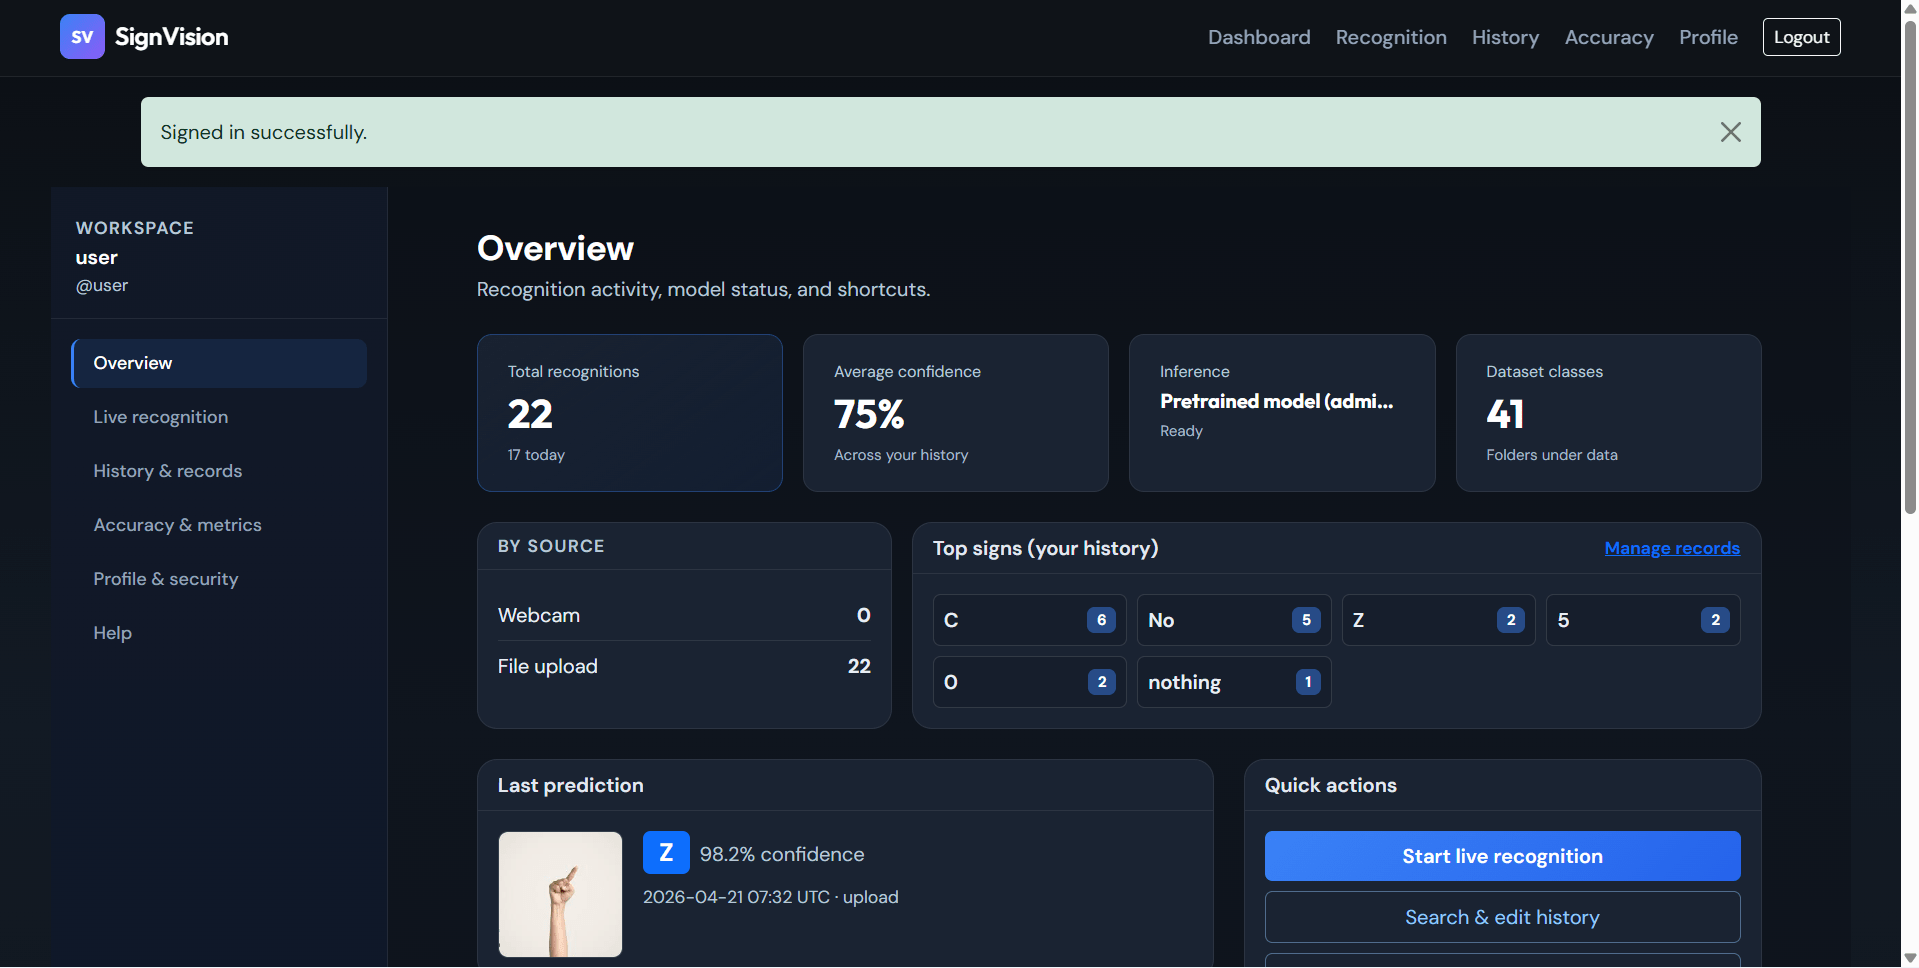Click the Dataset classes card

coord(1609,413)
